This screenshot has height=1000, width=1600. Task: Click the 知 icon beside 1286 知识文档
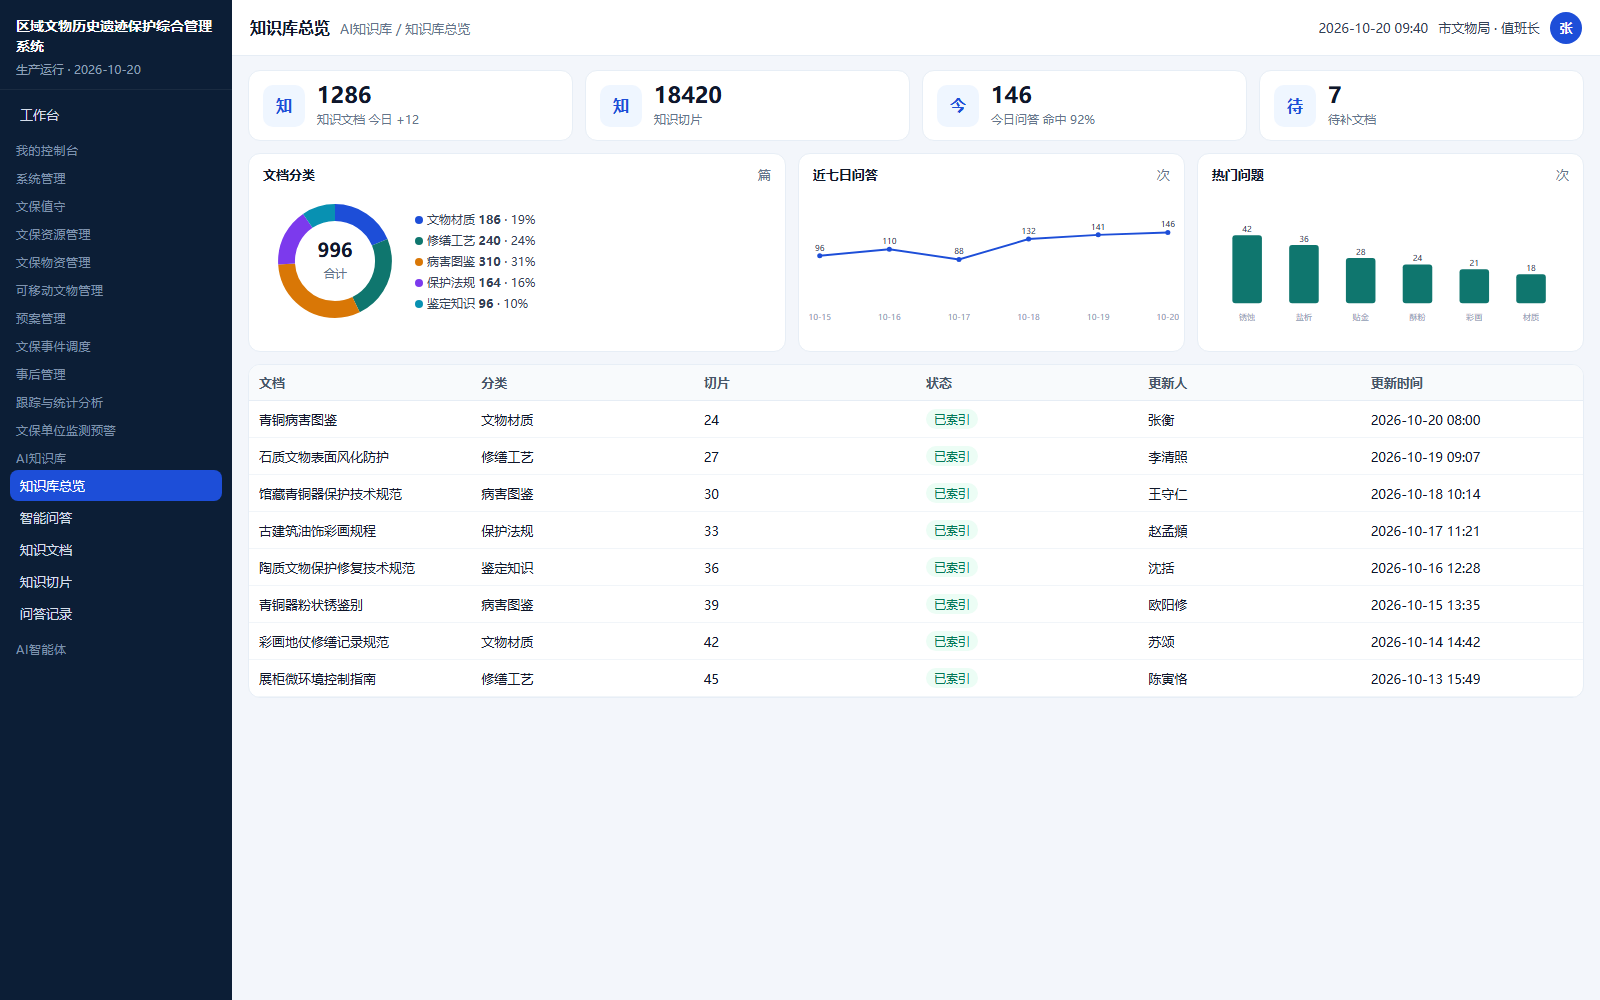coord(284,106)
